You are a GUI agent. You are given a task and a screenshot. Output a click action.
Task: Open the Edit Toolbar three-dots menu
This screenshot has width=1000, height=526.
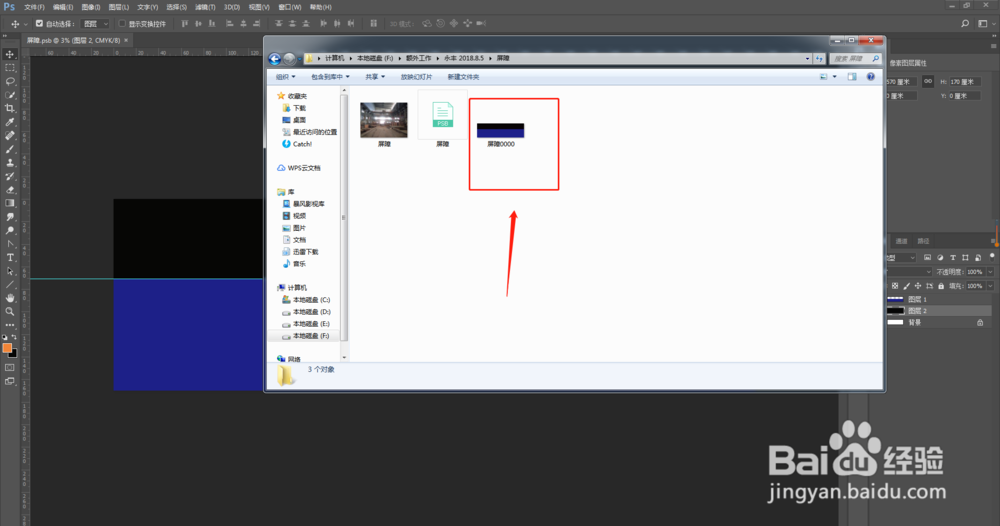[10, 325]
